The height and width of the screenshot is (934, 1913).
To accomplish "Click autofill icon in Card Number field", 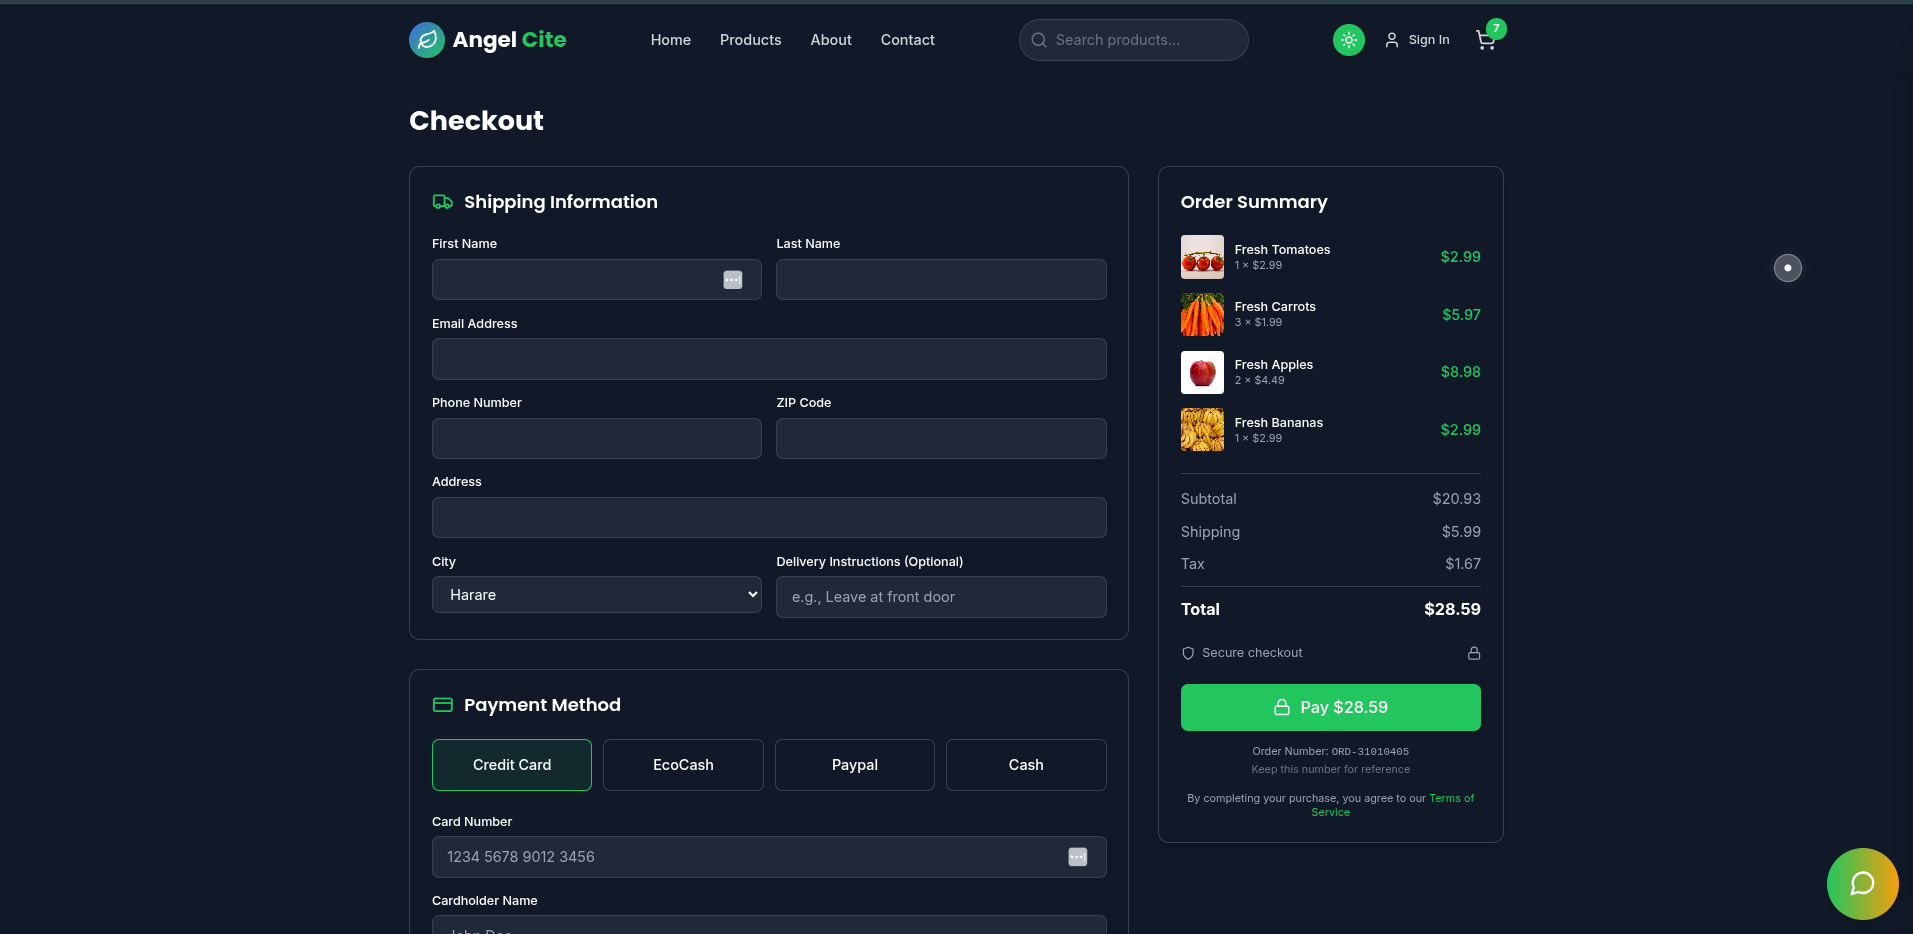I will (x=1077, y=857).
